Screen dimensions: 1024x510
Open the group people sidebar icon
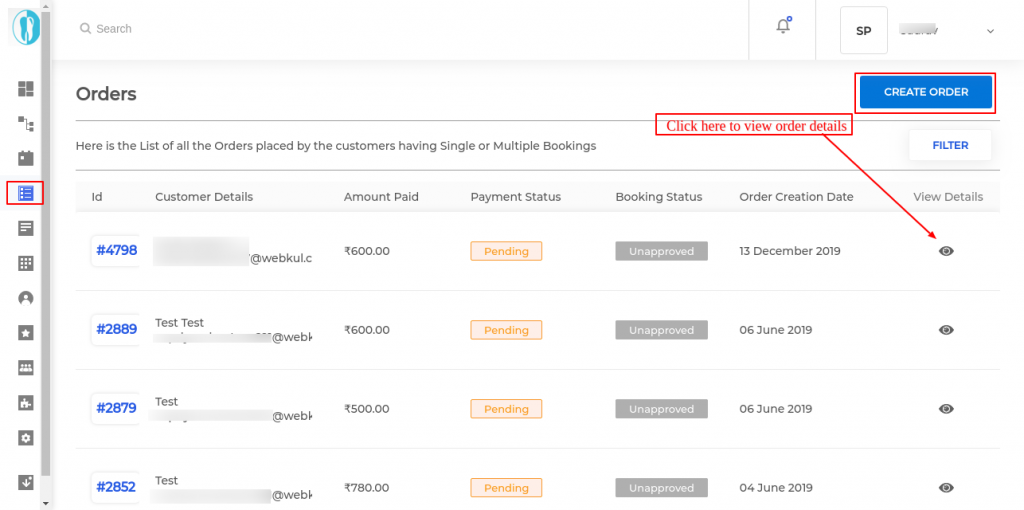[25, 368]
